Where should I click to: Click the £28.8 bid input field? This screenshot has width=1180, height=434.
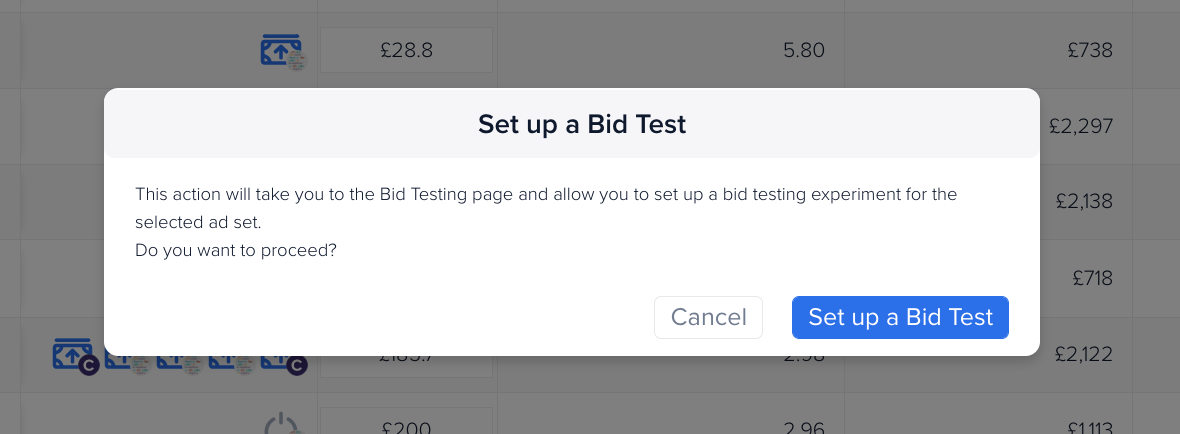[x=406, y=50]
